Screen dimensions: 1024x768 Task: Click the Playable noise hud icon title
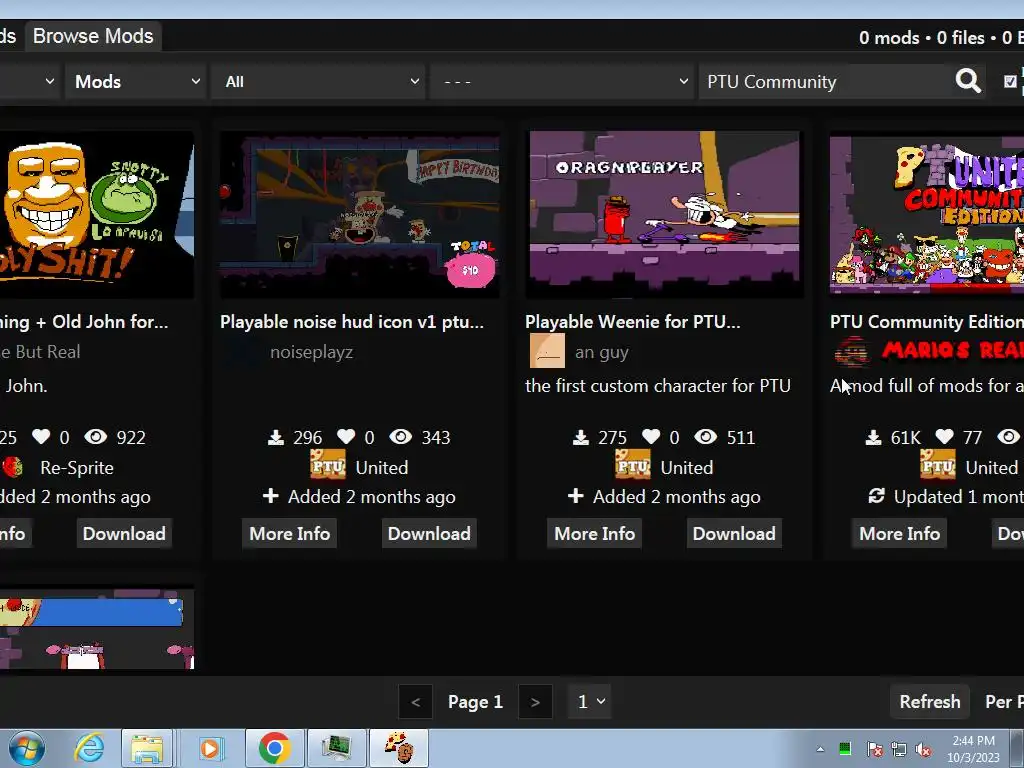(x=352, y=321)
